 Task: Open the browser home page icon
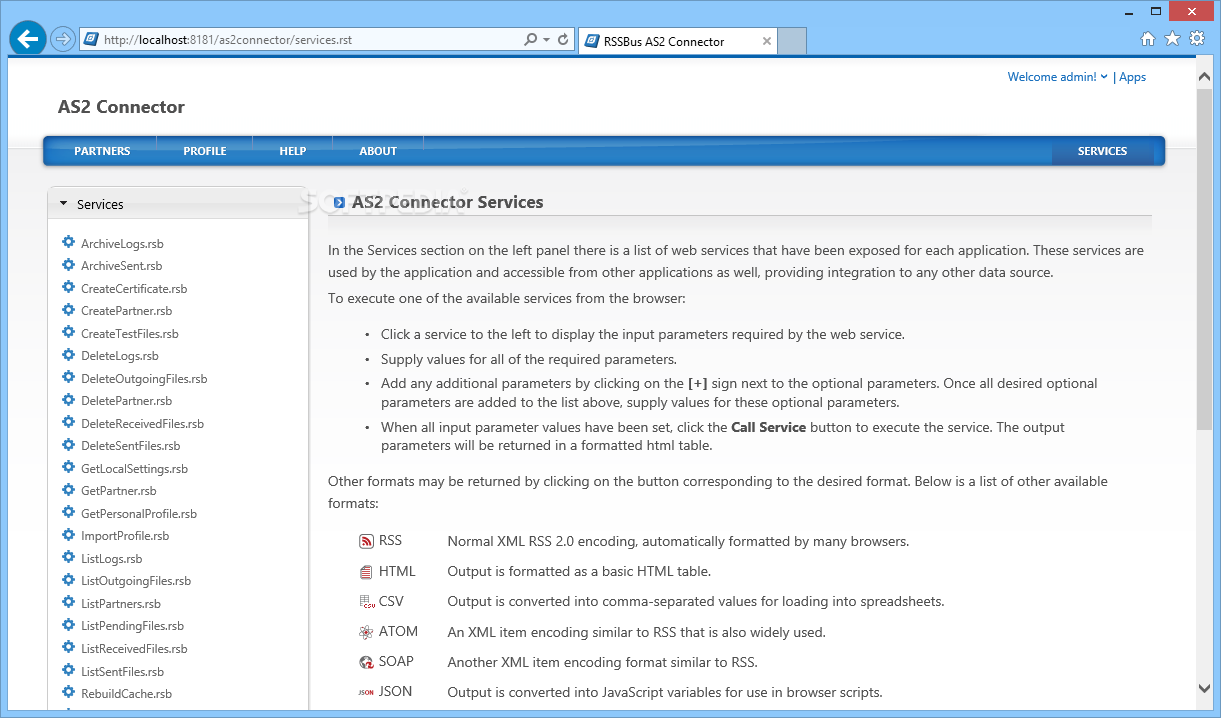(x=1148, y=39)
